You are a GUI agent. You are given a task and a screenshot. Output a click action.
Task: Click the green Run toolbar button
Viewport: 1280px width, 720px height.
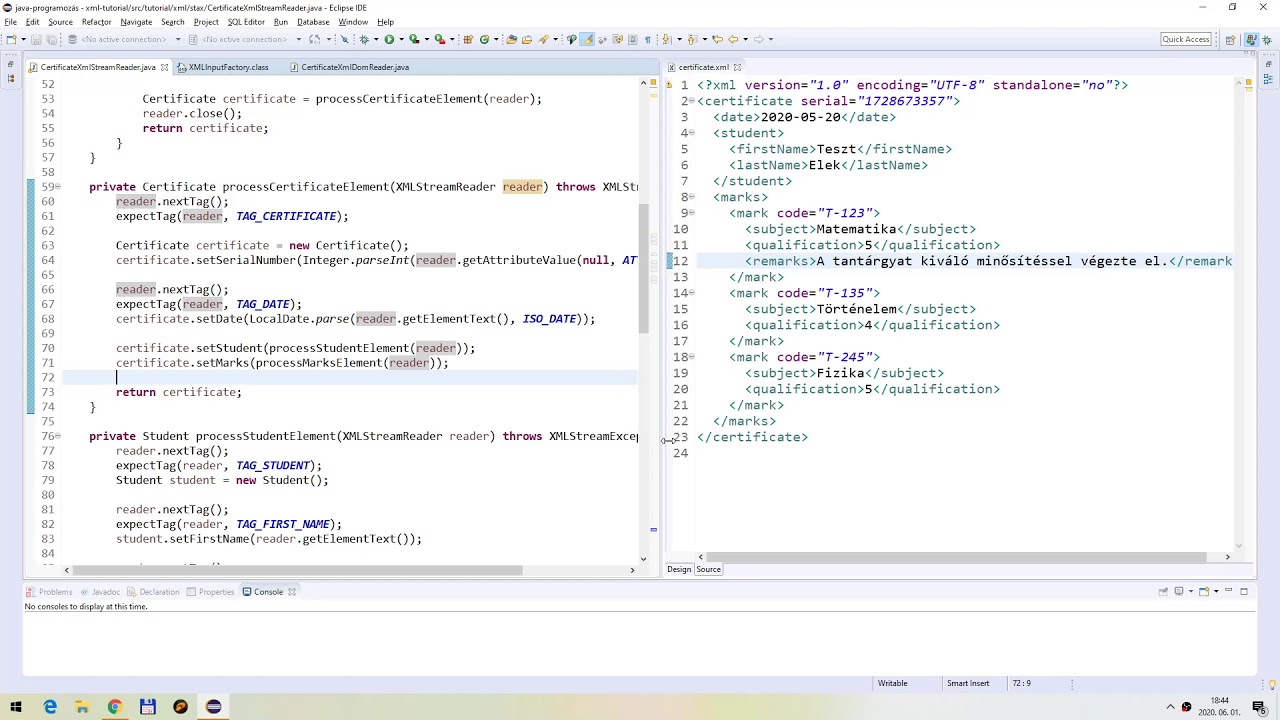point(389,39)
